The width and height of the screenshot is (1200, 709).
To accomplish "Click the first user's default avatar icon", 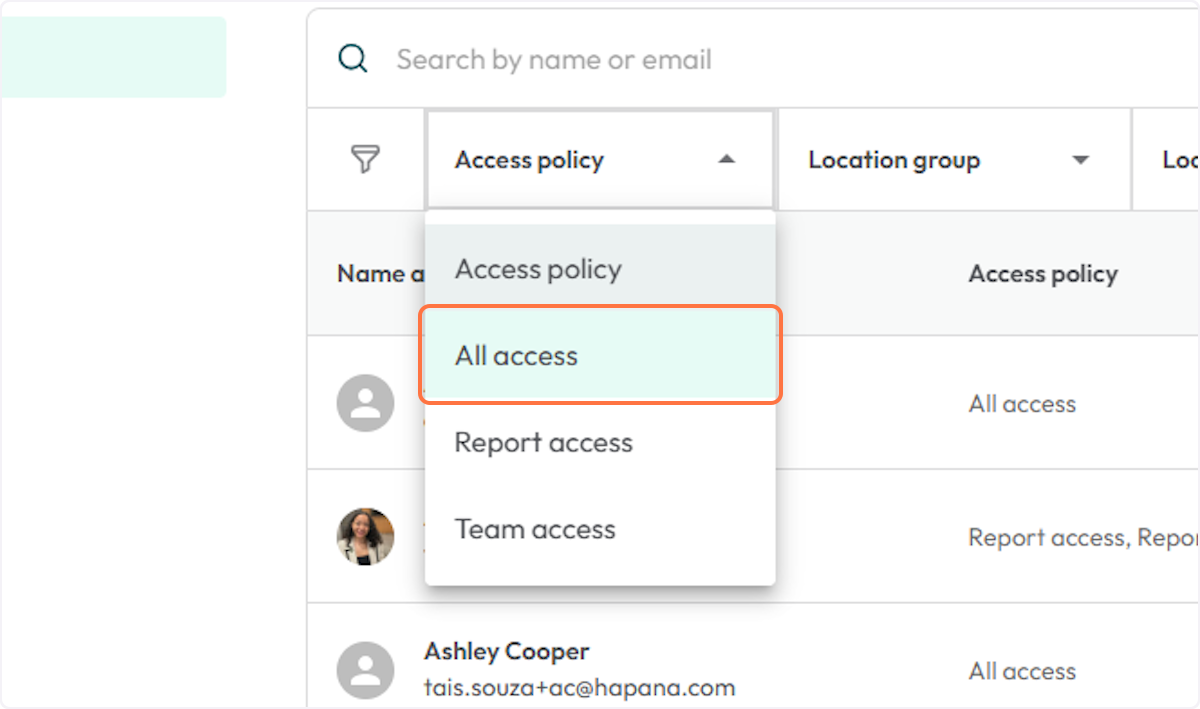I will (x=365, y=403).
